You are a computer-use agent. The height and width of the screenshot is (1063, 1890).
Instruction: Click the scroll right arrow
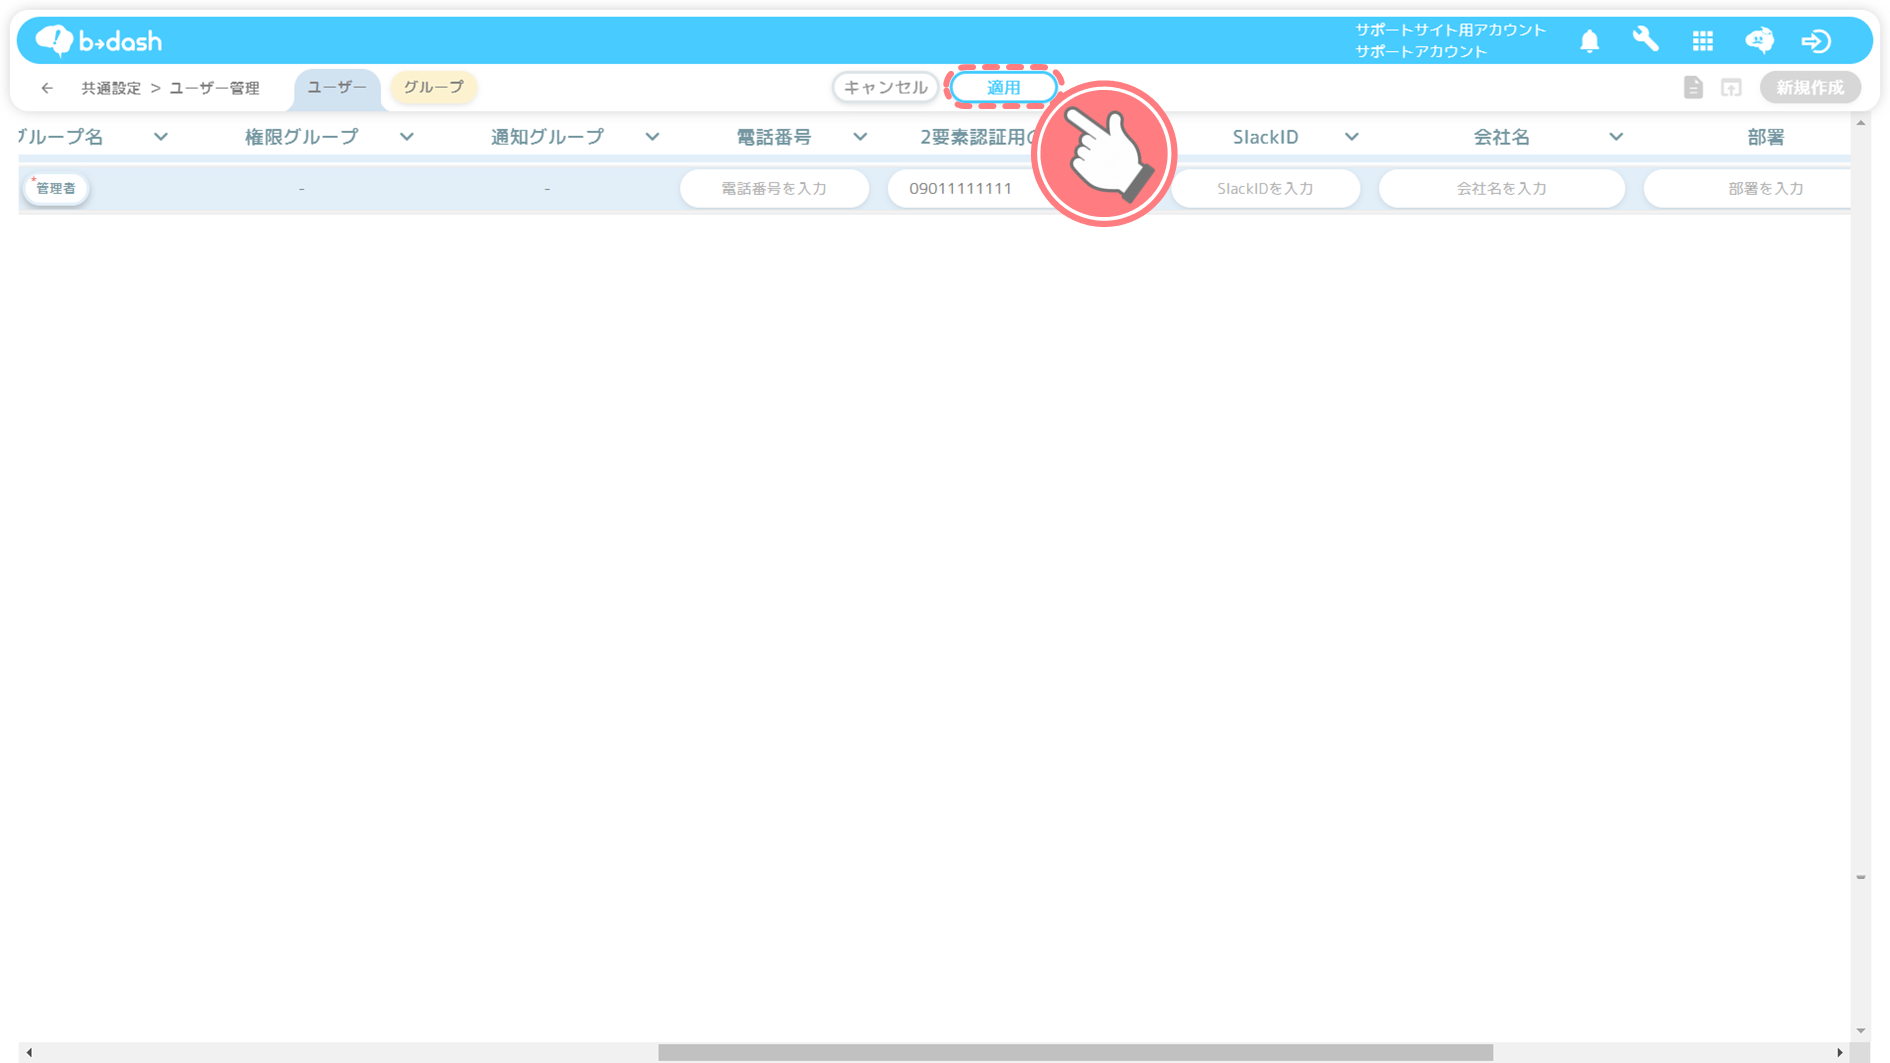click(x=1839, y=1052)
